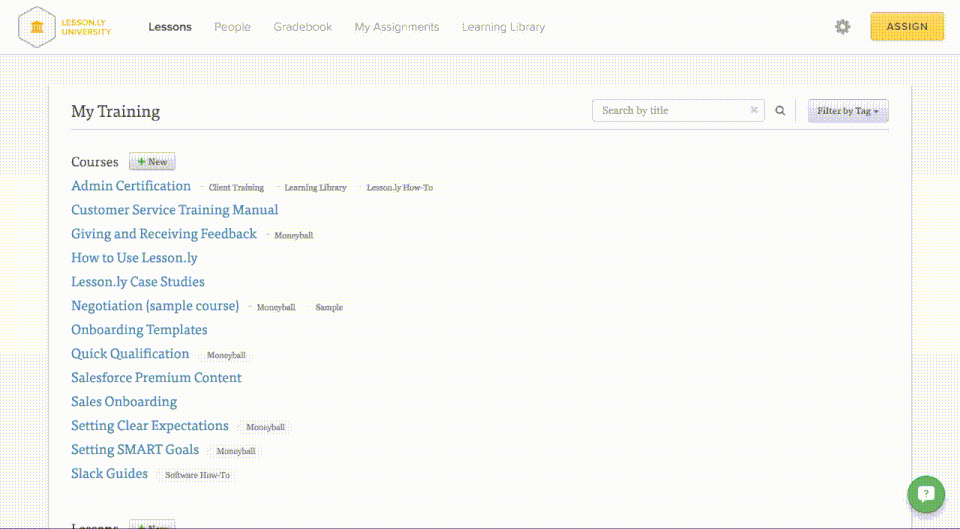This screenshot has width=960, height=529.
Task: Open Negotiation (sample course)
Action: (x=155, y=306)
